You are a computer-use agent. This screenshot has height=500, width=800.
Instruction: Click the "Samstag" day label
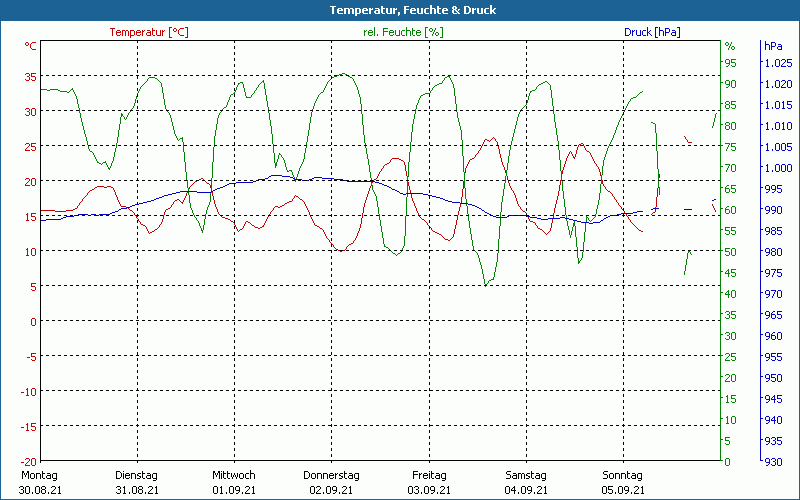click(x=526, y=475)
